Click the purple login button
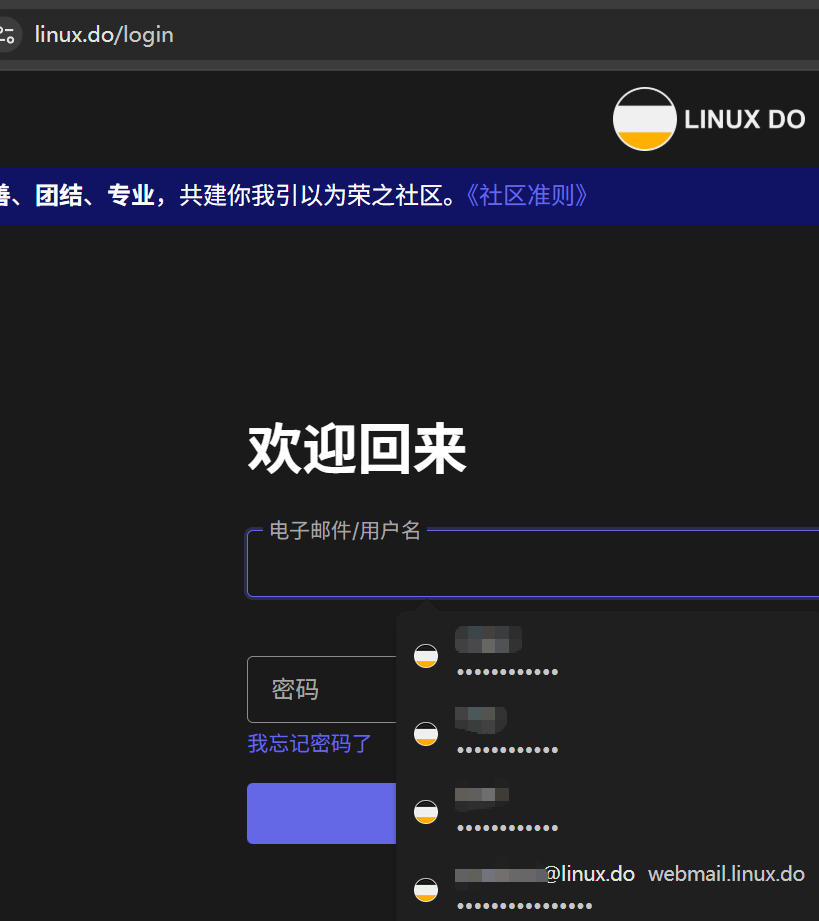This screenshot has width=819, height=921. [x=322, y=814]
